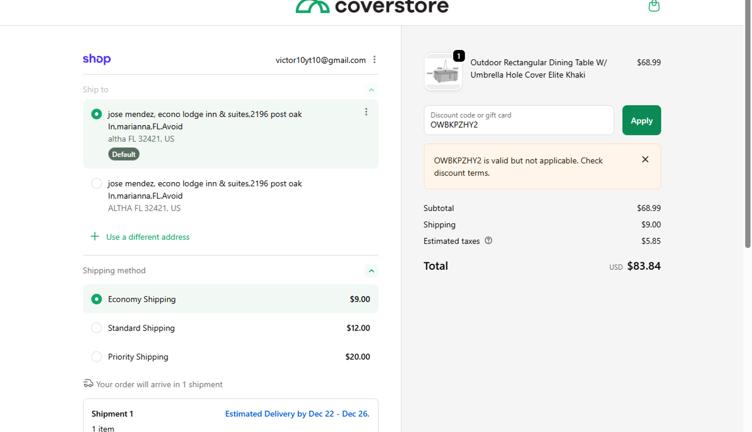Click the Shipment 1 heading
The width and height of the screenshot is (752, 432).
tap(112, 414)
